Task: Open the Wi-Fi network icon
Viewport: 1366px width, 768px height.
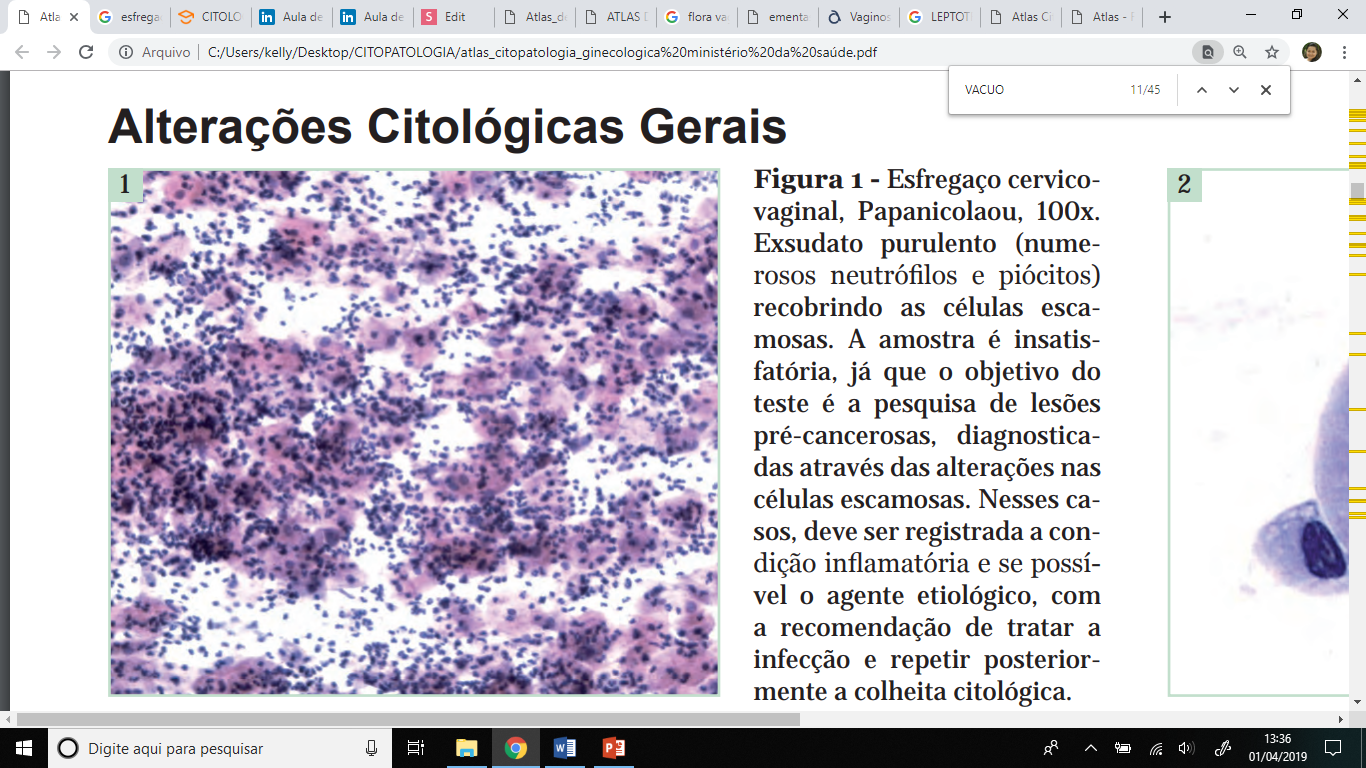Action: [1155, 748]
